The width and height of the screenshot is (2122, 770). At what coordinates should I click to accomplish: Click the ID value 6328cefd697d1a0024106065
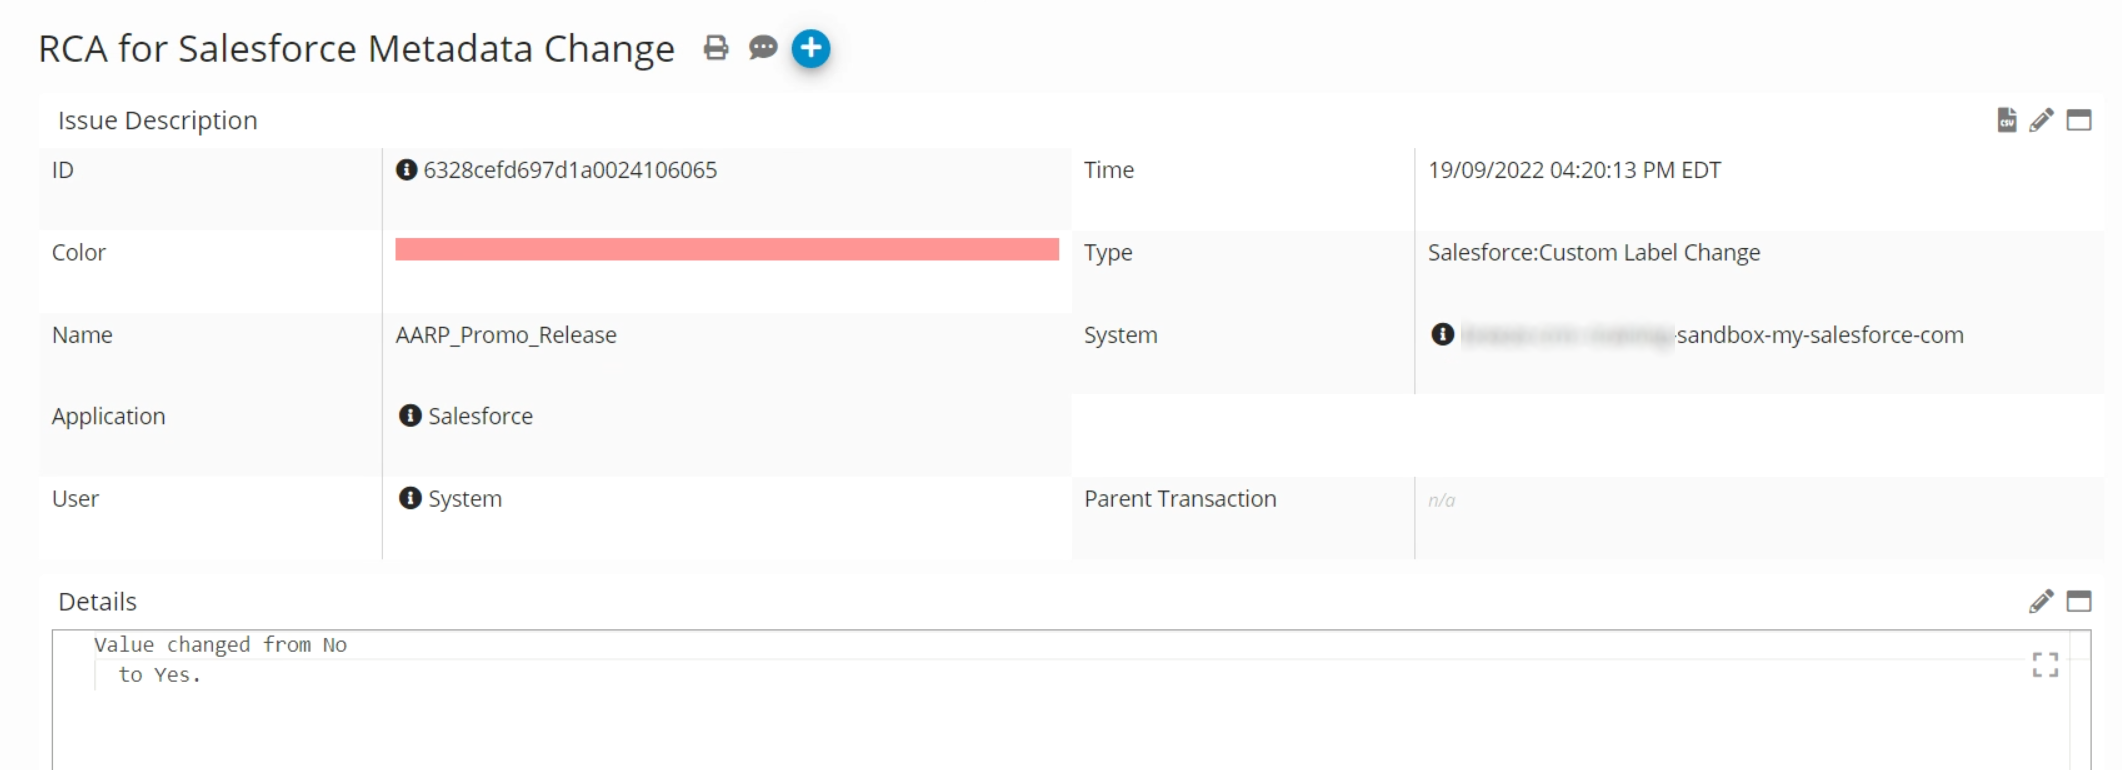click(x=570, y=170)
